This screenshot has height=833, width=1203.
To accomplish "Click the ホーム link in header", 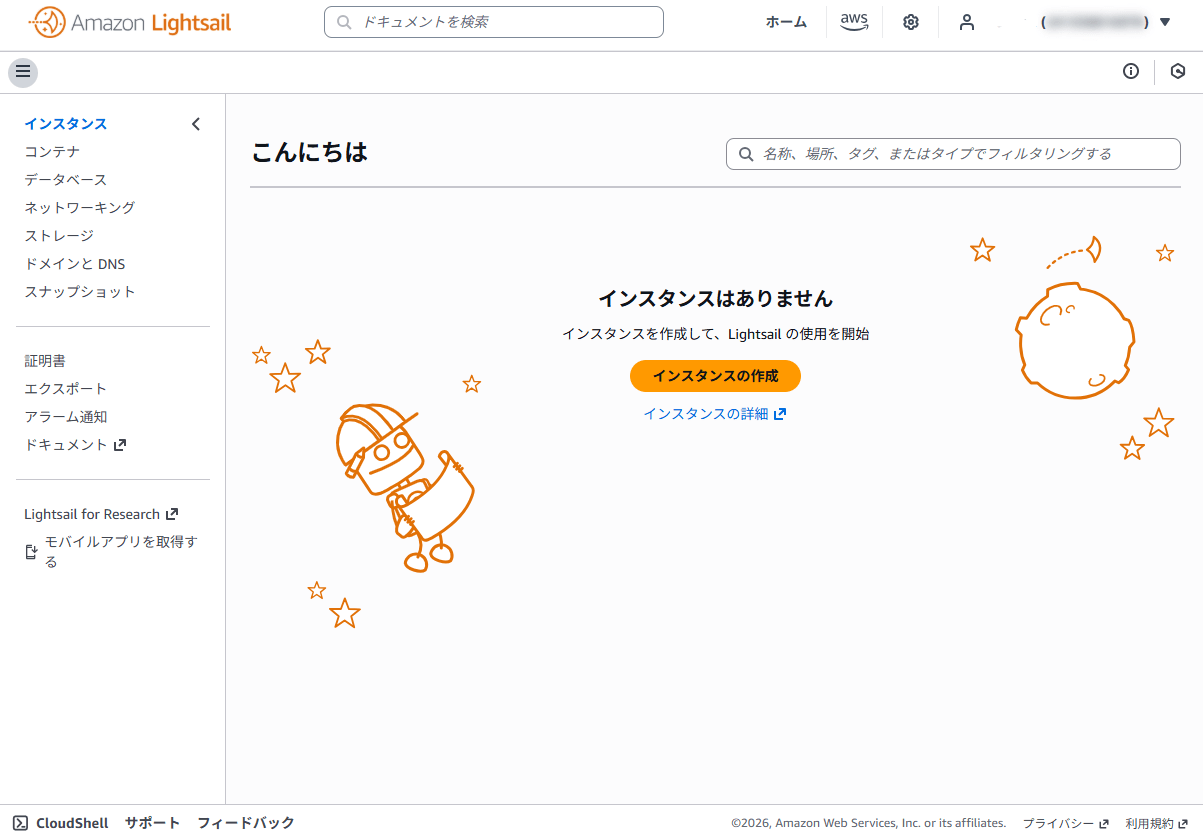I will (786, 22).
